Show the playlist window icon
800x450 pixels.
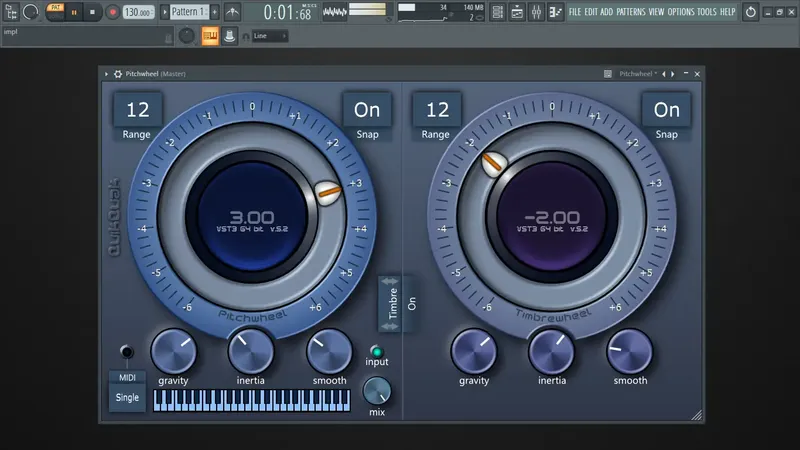pos(497,12)
